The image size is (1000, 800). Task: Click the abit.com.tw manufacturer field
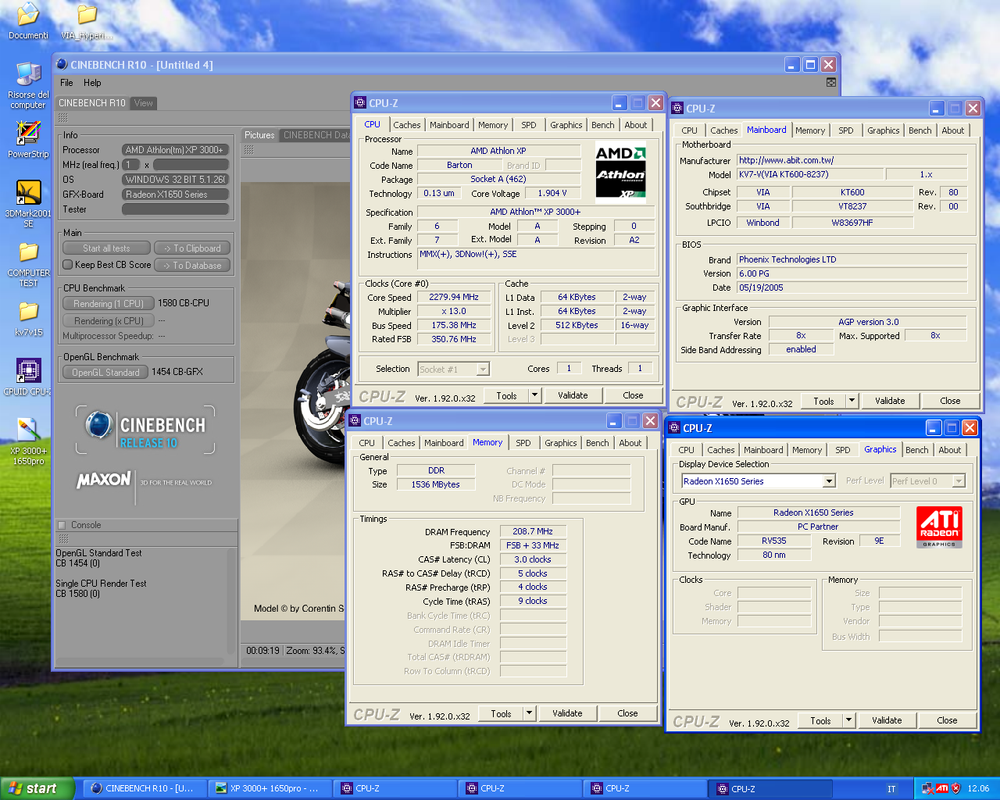pos(852,160)
